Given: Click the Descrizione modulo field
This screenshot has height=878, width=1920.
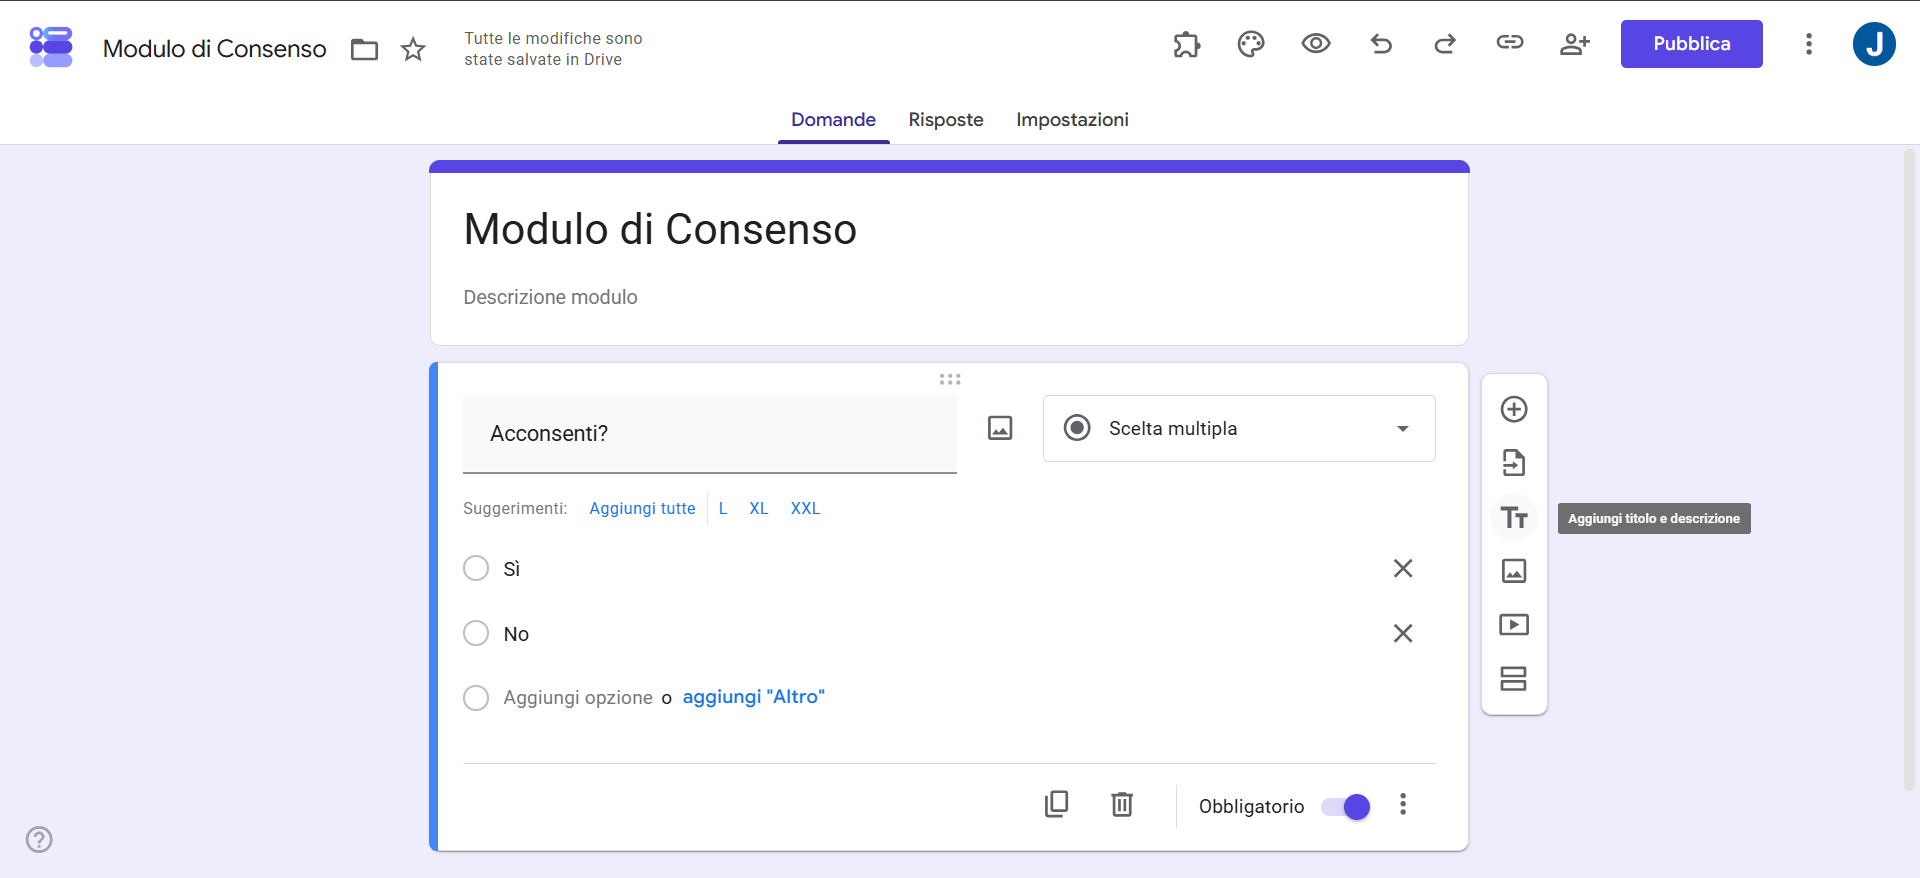Looking at the screenshot, I should (550, 297).
